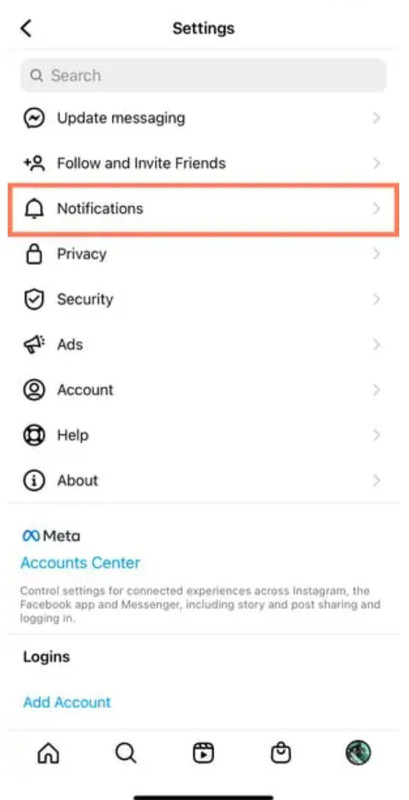Viewport: 409px width, 800px height.
Task: Expand the About row chevron
Action: tap(376, 481)
